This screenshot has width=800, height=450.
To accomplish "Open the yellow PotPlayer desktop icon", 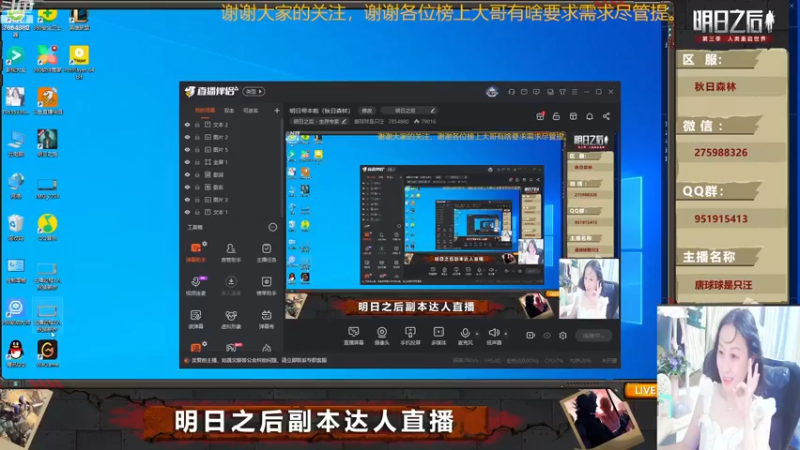I will click(x=79, y=61).
